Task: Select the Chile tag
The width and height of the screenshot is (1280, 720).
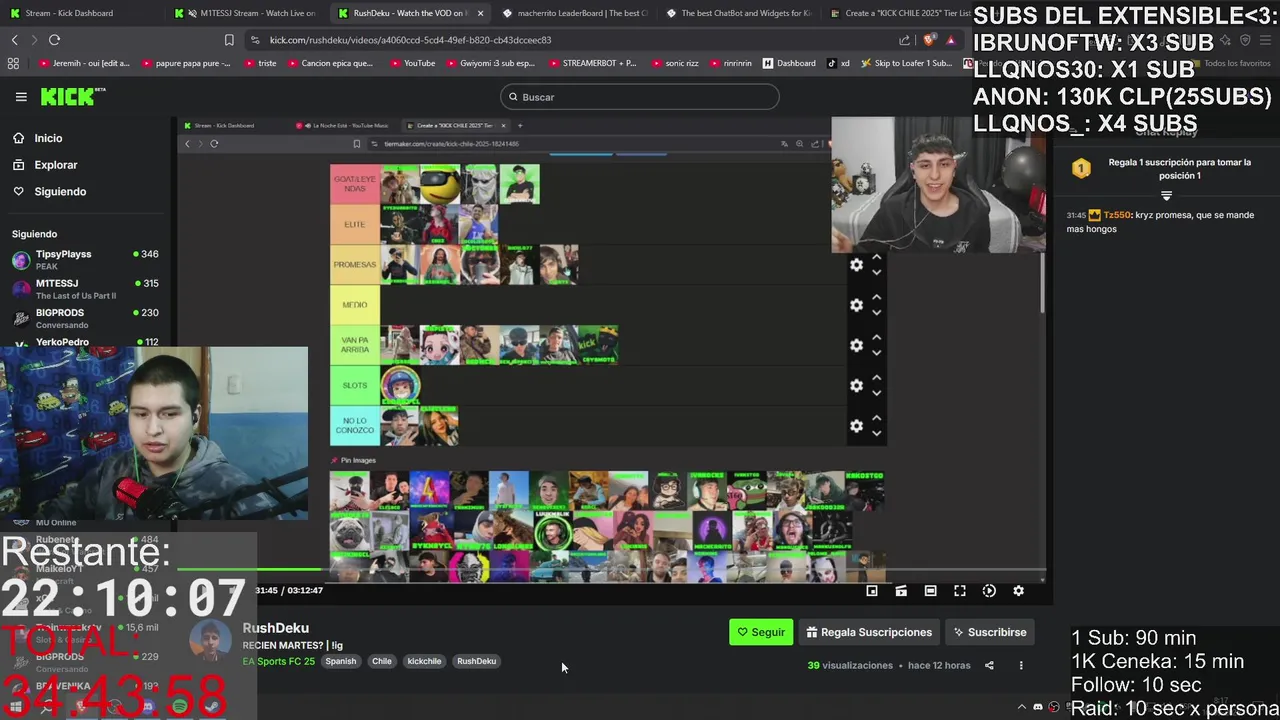Action: (382, 661)
